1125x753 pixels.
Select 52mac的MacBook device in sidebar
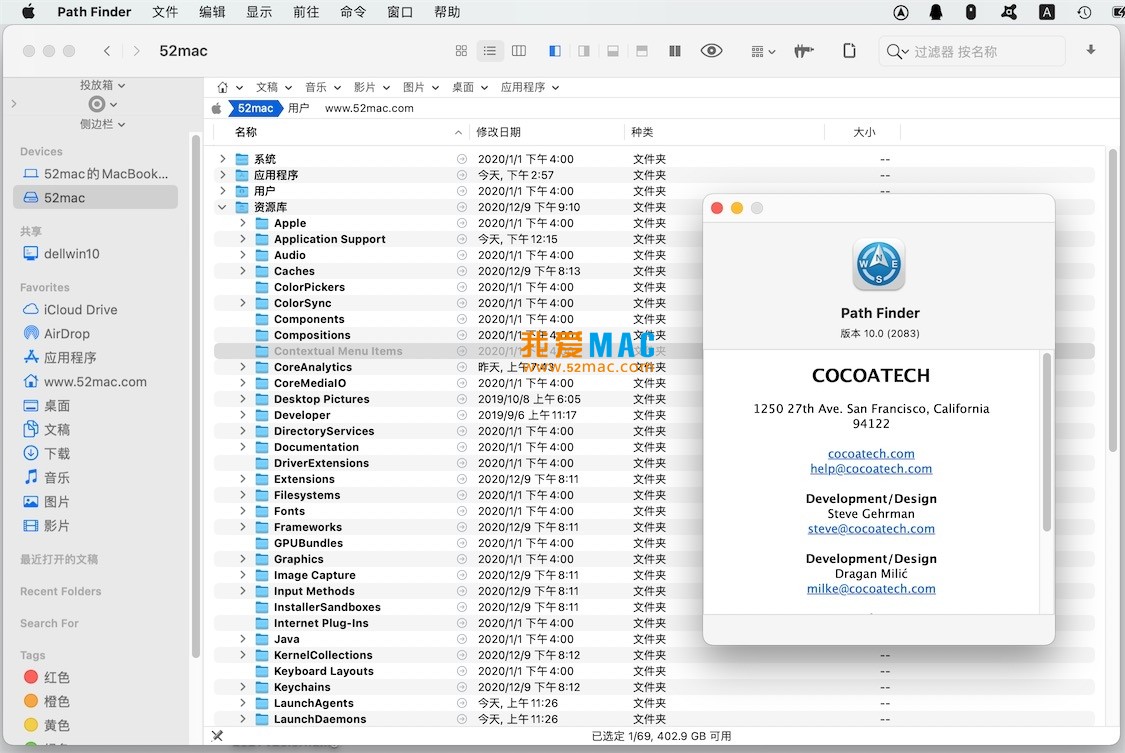pyautogui.click(x=95, y=174)
